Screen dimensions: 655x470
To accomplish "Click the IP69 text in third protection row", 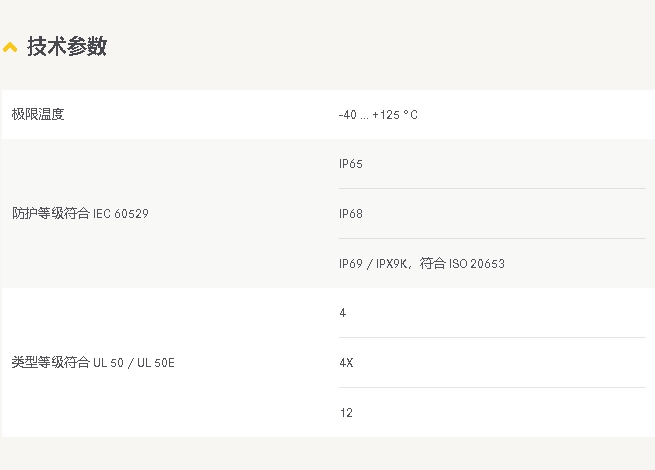I will (x=351, y=264).
